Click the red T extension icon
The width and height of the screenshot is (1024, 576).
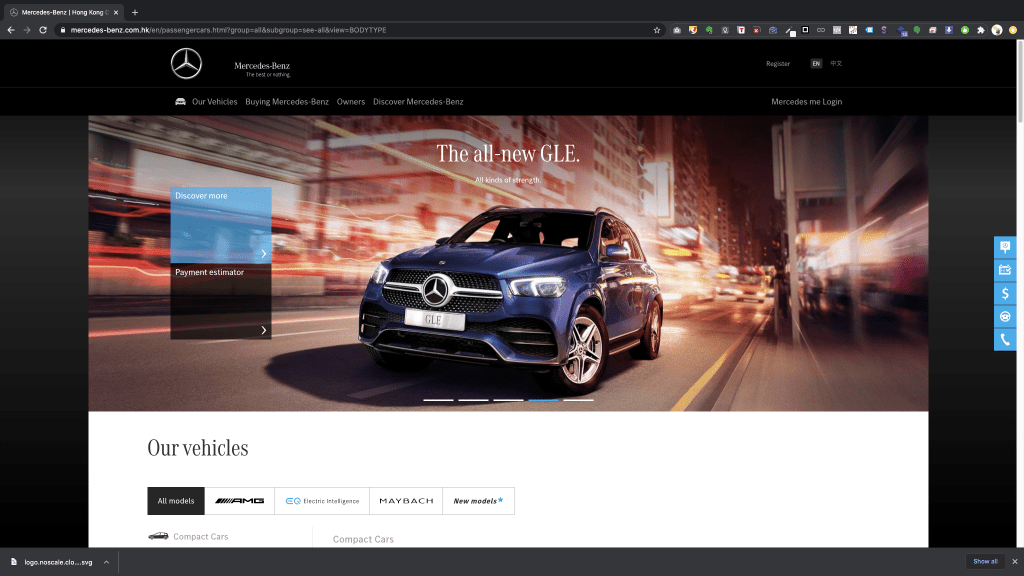click(741, 30)
